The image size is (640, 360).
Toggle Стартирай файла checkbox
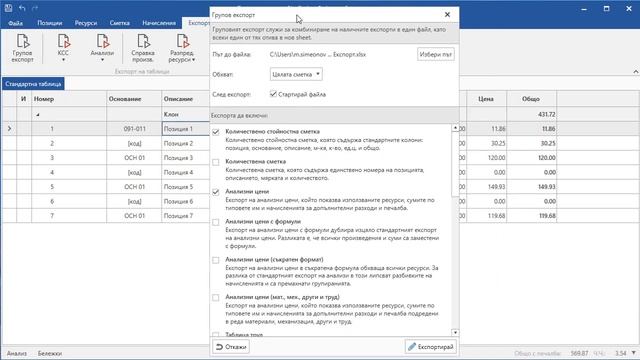273,94
